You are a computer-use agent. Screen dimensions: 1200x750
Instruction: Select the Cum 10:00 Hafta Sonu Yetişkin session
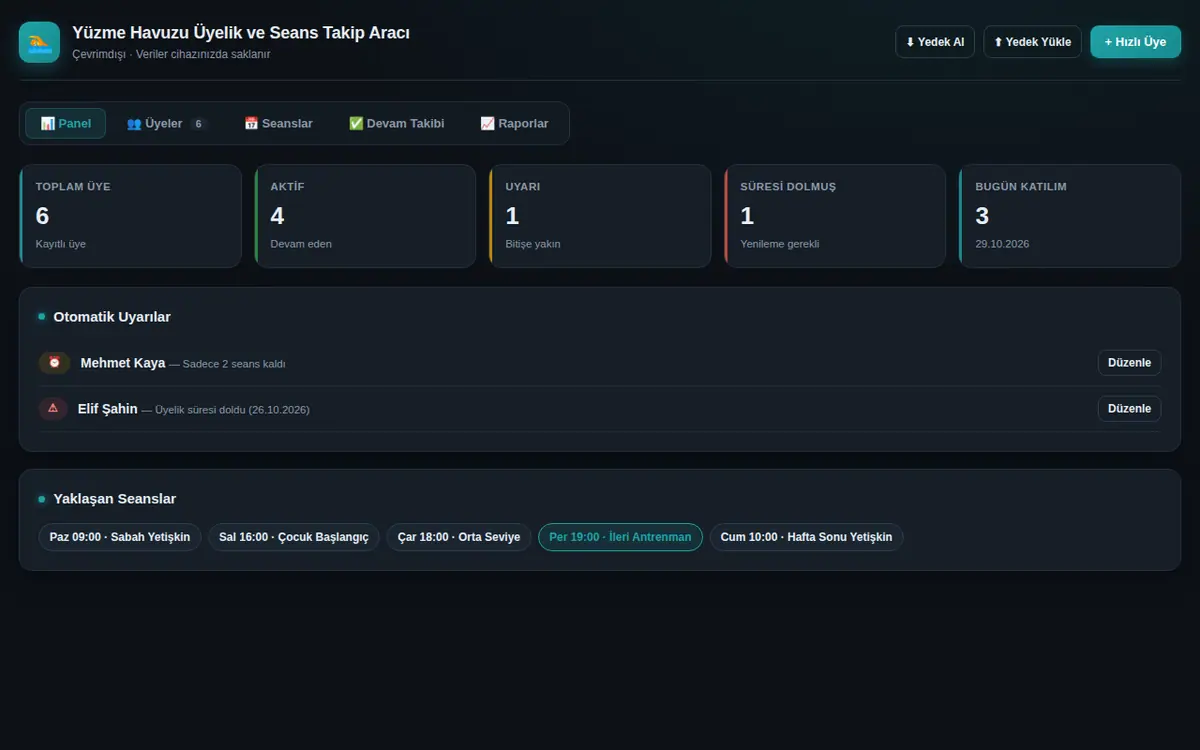coord(806,537)
